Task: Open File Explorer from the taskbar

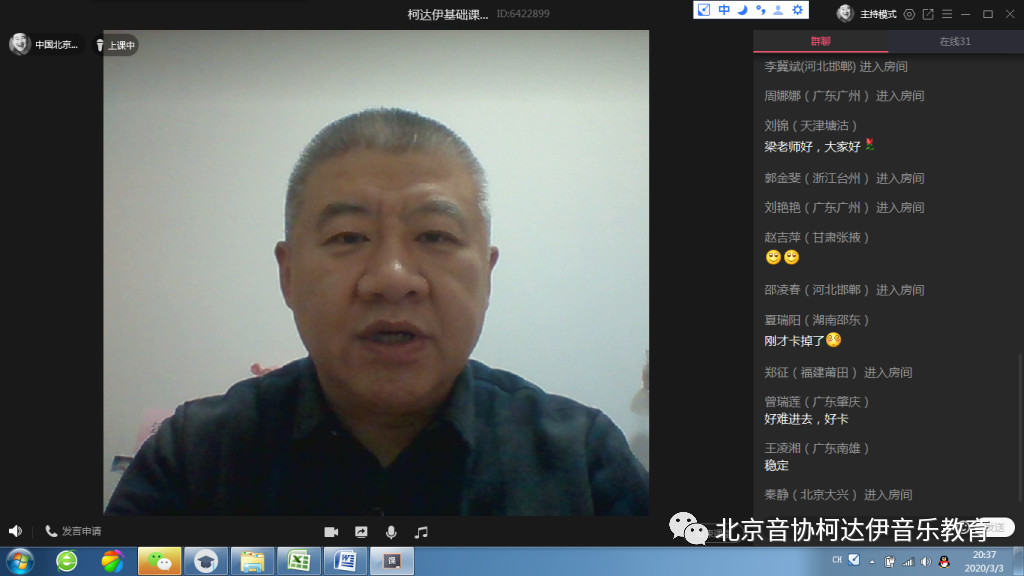Action: [x=252, y=562]
